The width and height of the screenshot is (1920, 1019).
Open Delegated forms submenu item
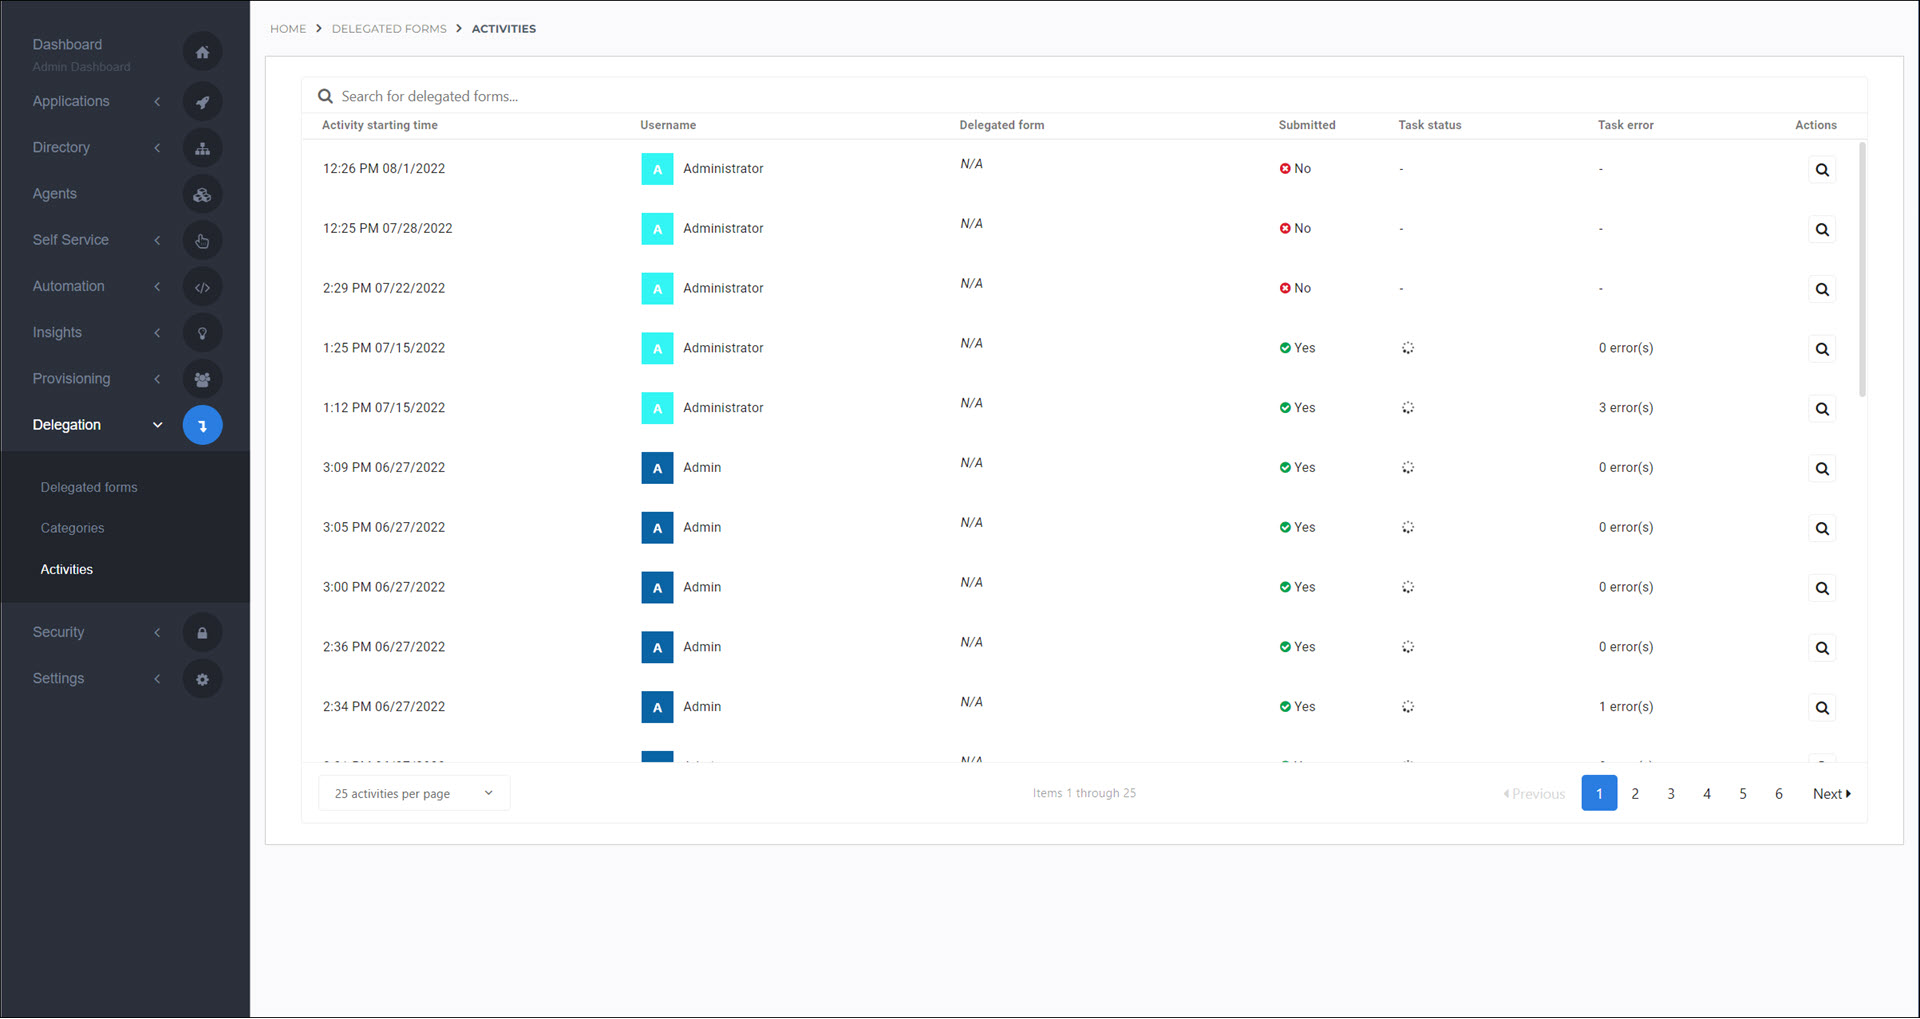89,488
